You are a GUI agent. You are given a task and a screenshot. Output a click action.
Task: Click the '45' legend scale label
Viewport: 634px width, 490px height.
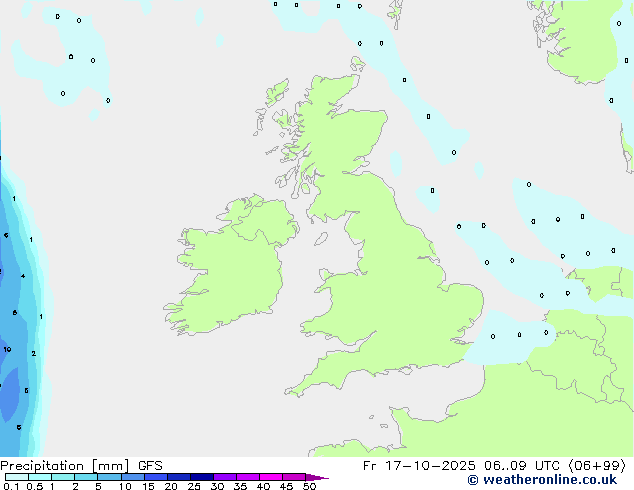point(286,486)
